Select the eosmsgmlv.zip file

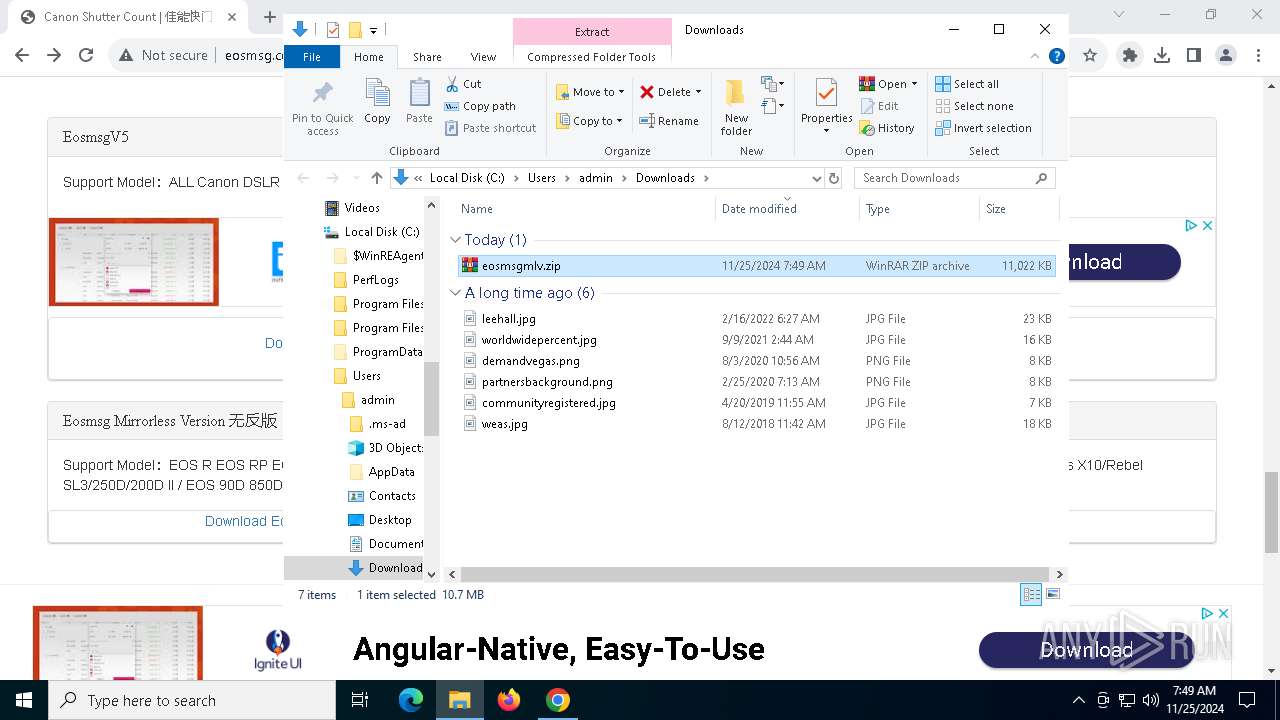click(x=756, y=266)
